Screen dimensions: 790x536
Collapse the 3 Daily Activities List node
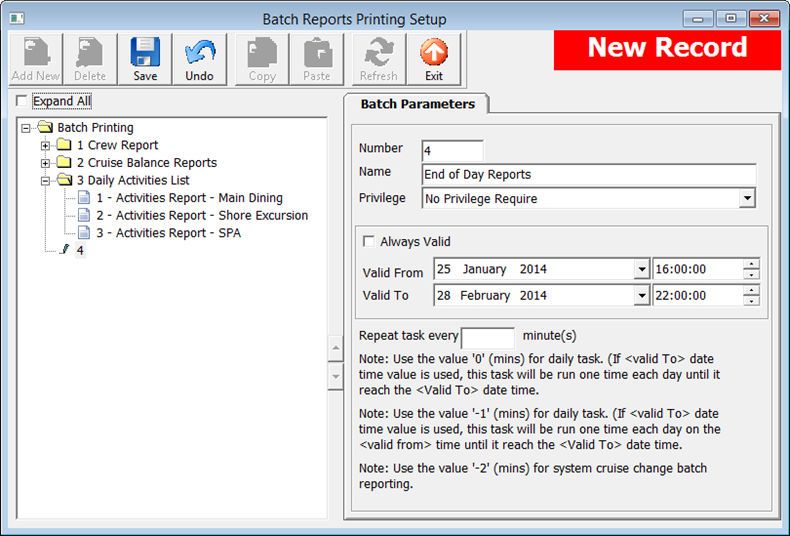point(45,181)
